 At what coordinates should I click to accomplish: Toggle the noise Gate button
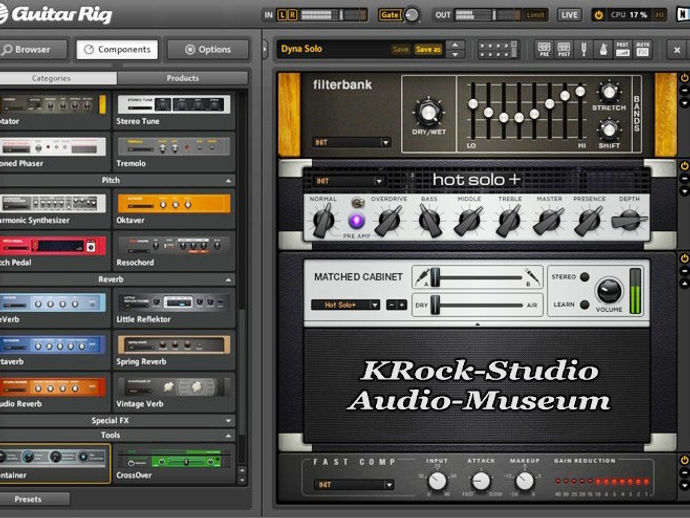tap(389, 15)
